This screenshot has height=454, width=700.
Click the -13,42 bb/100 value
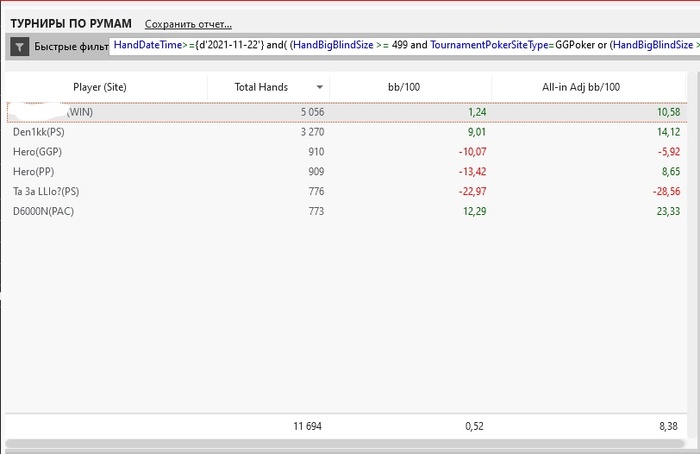pyautogui.click(x=472, y=171)
